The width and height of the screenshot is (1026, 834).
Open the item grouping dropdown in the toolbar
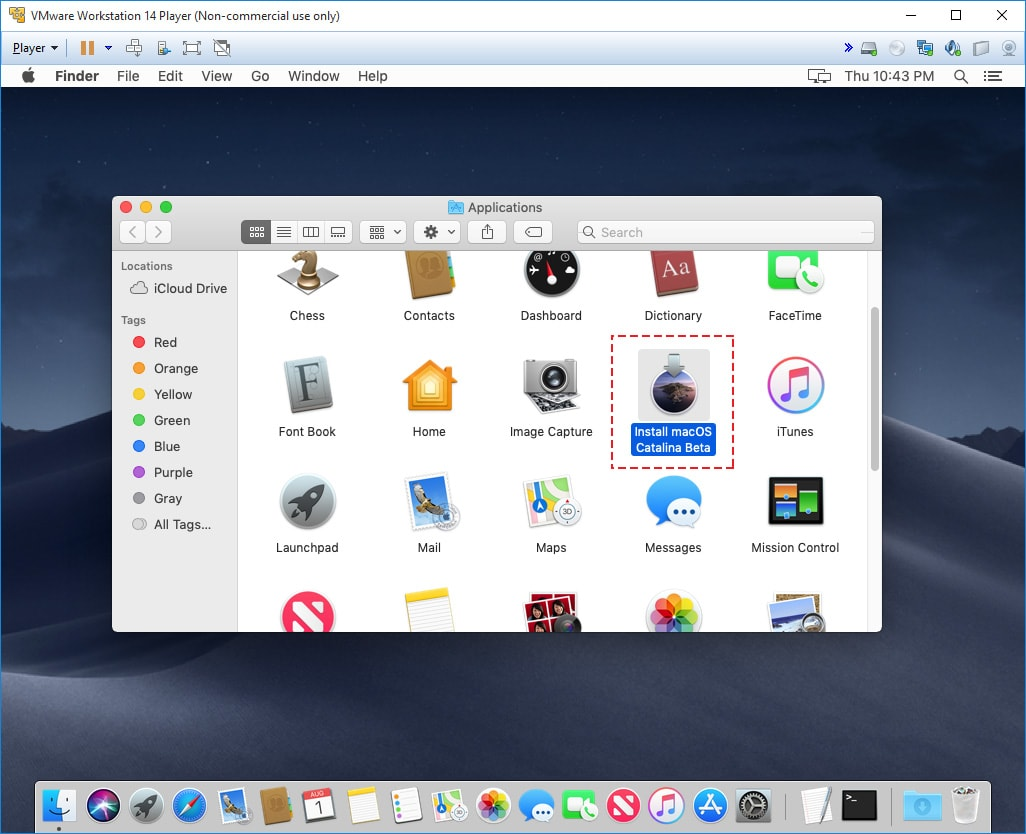383,231
